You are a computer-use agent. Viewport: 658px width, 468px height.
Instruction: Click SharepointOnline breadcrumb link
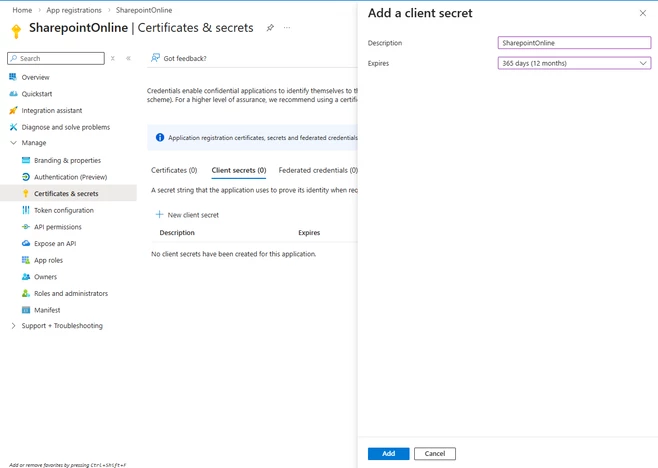(144, 10)
